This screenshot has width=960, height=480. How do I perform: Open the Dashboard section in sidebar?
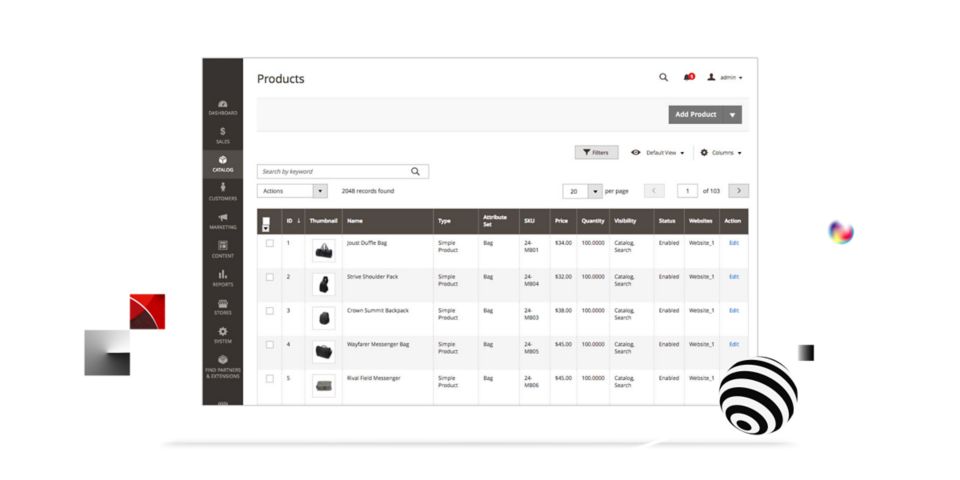(223, 108)
